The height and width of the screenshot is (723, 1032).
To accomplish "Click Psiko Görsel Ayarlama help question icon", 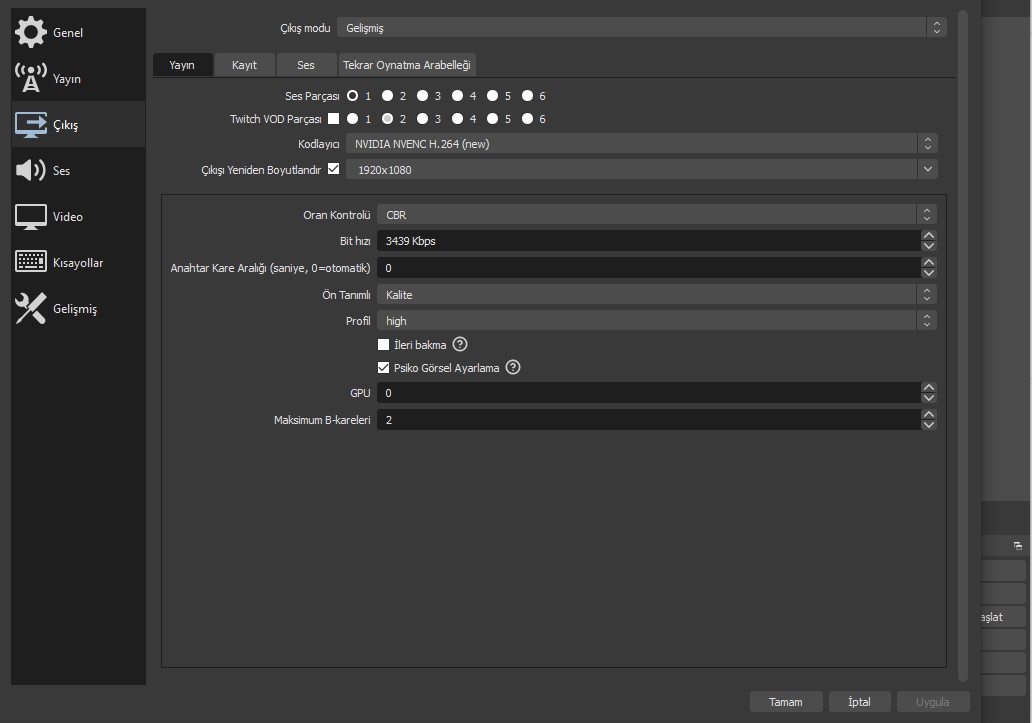I will pyautogui.click(x=513, y=367).
